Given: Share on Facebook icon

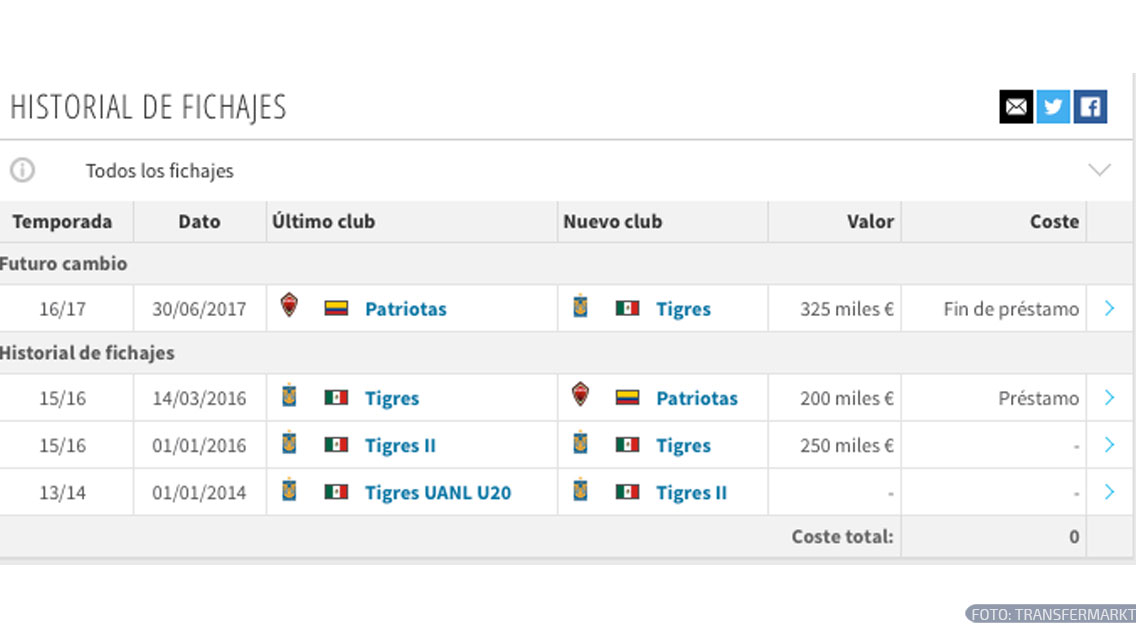Looking at the screenshot, I should (x=1090, y=106).
